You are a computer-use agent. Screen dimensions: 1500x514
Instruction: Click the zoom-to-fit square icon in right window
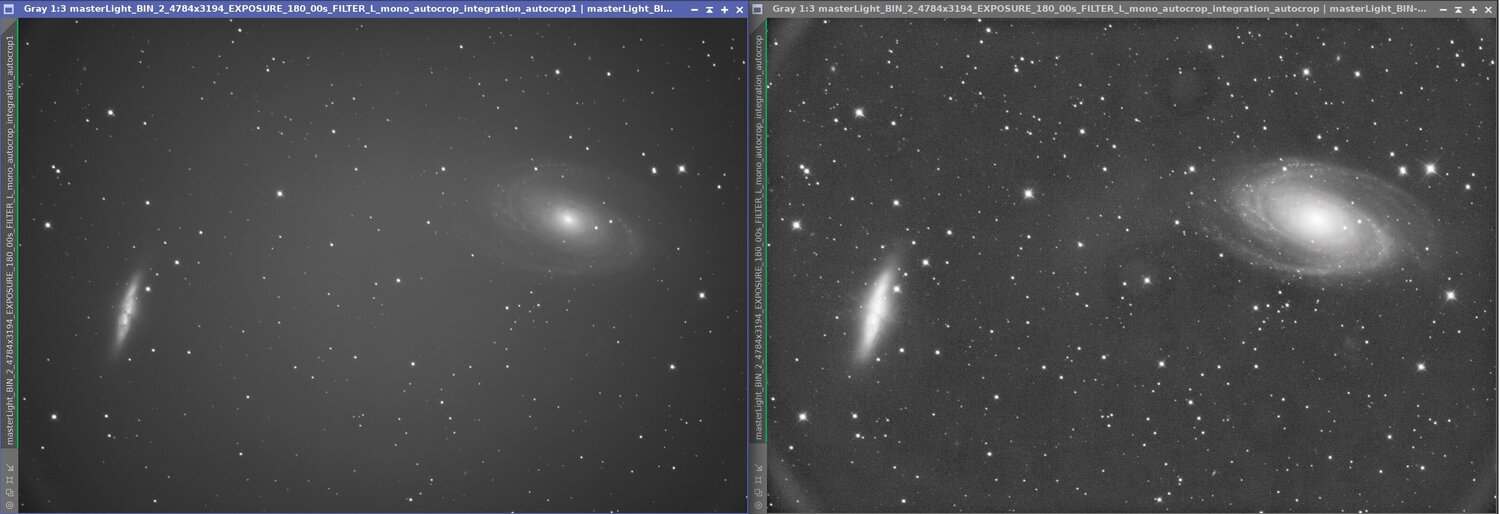[758, 480]
